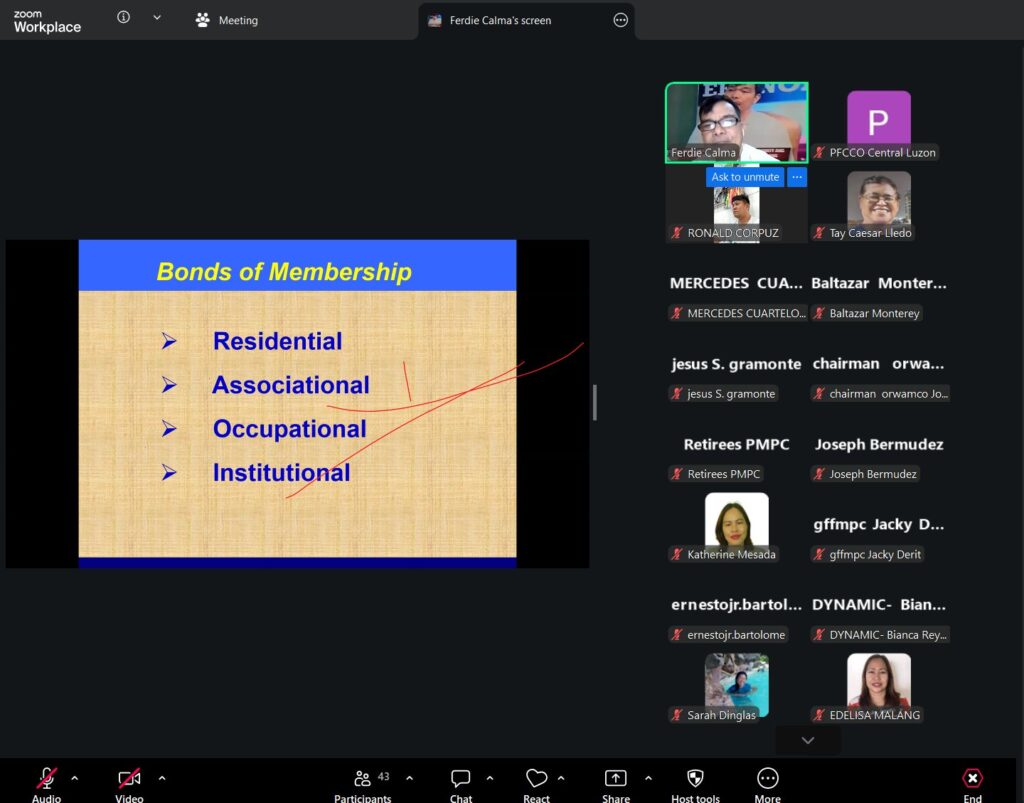
Task: Open Host tools shield icon
Action: pos(695,779)
